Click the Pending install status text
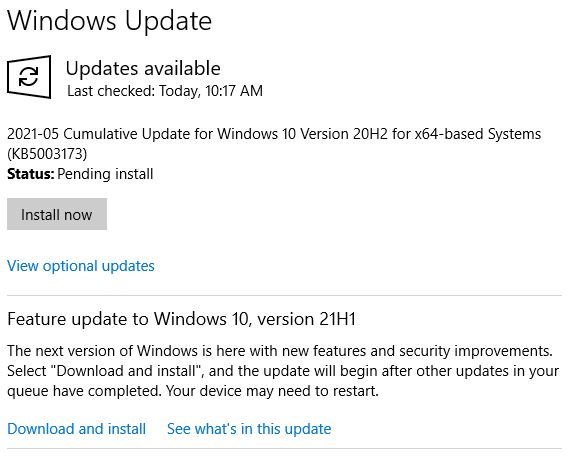 tap(105, 174)
